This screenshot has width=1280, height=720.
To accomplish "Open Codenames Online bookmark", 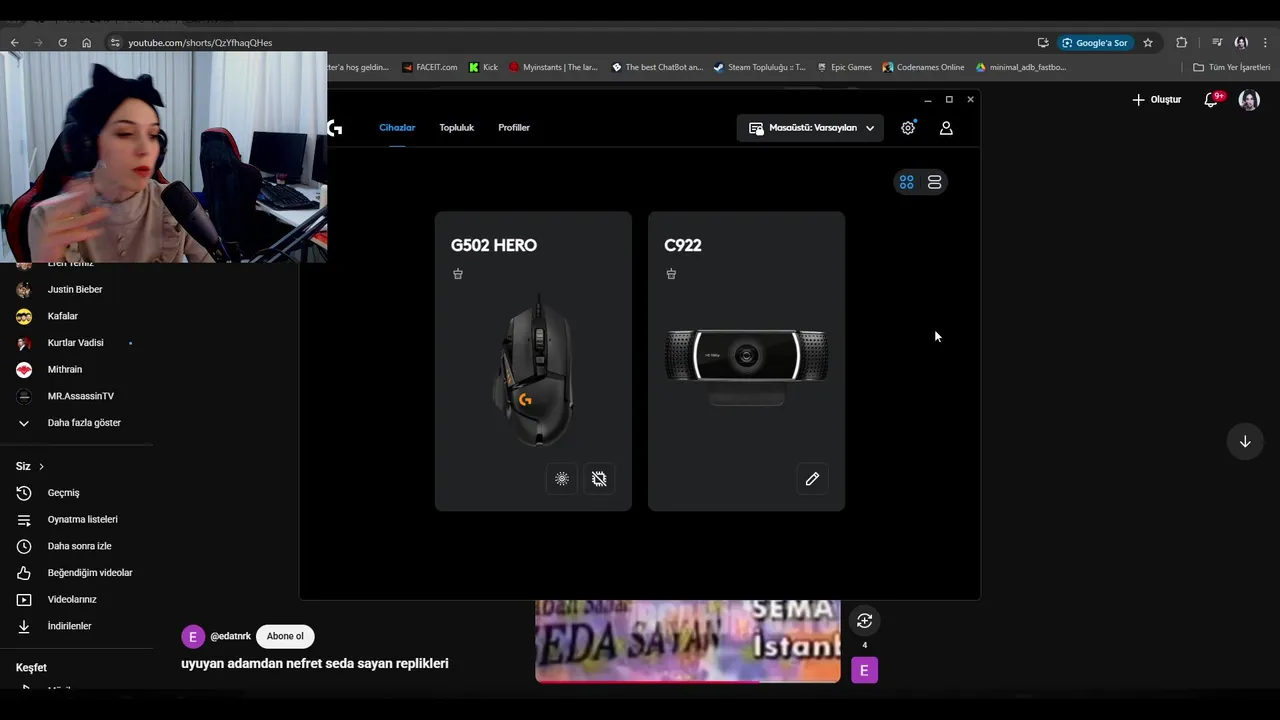I will [923, 67].
